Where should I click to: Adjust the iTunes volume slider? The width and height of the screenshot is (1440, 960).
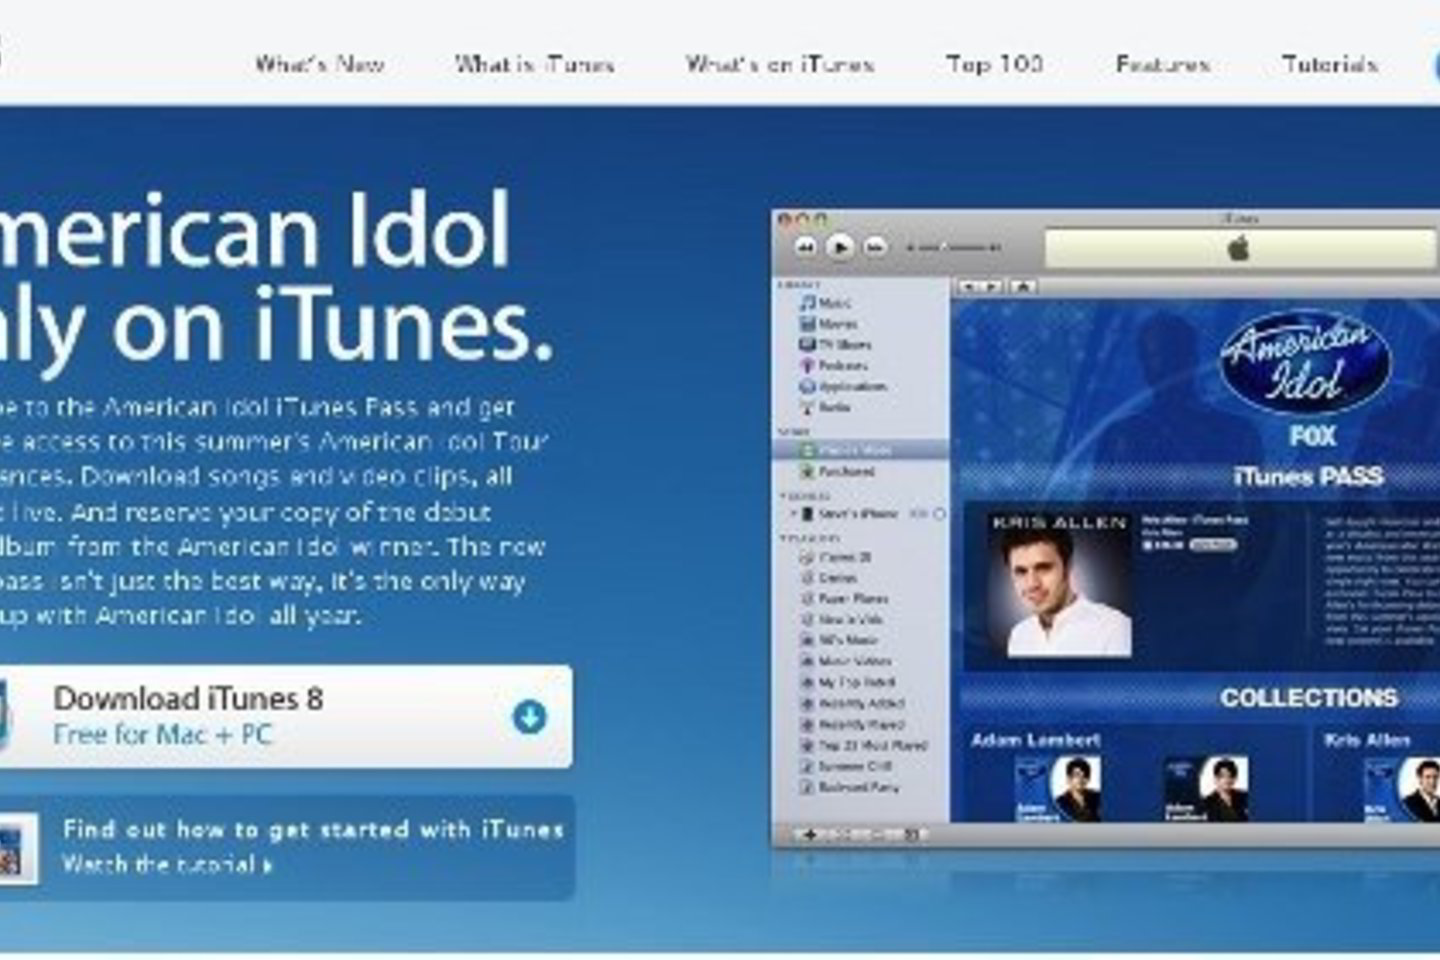(x=953, y=246)
